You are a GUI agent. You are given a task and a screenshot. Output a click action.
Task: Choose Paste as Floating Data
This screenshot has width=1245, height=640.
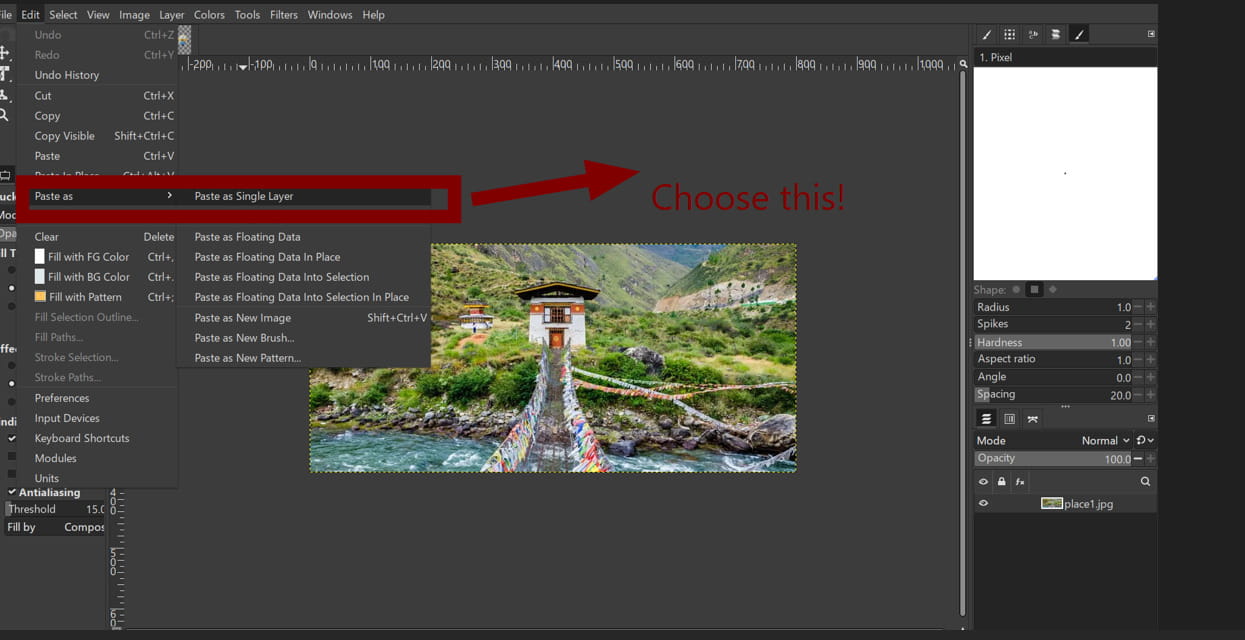click(x=304, y=237)
